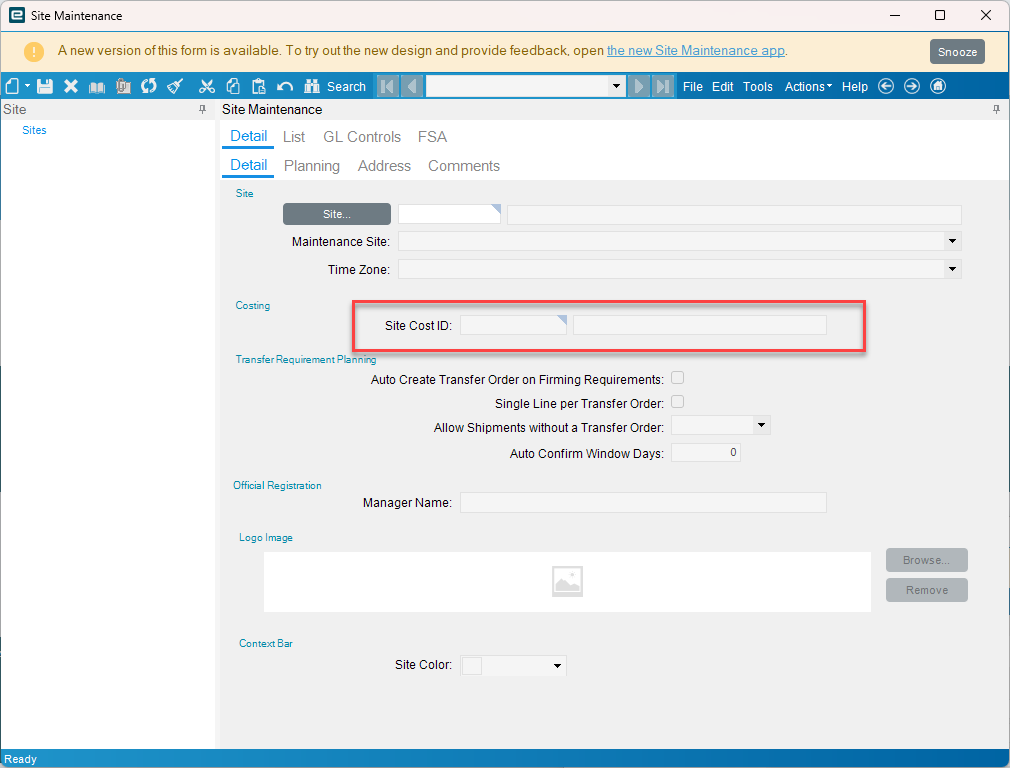The width and height of the screenshot is (1010, 768).
Task: Click the Copy pages icon
Action: (233, 86)
